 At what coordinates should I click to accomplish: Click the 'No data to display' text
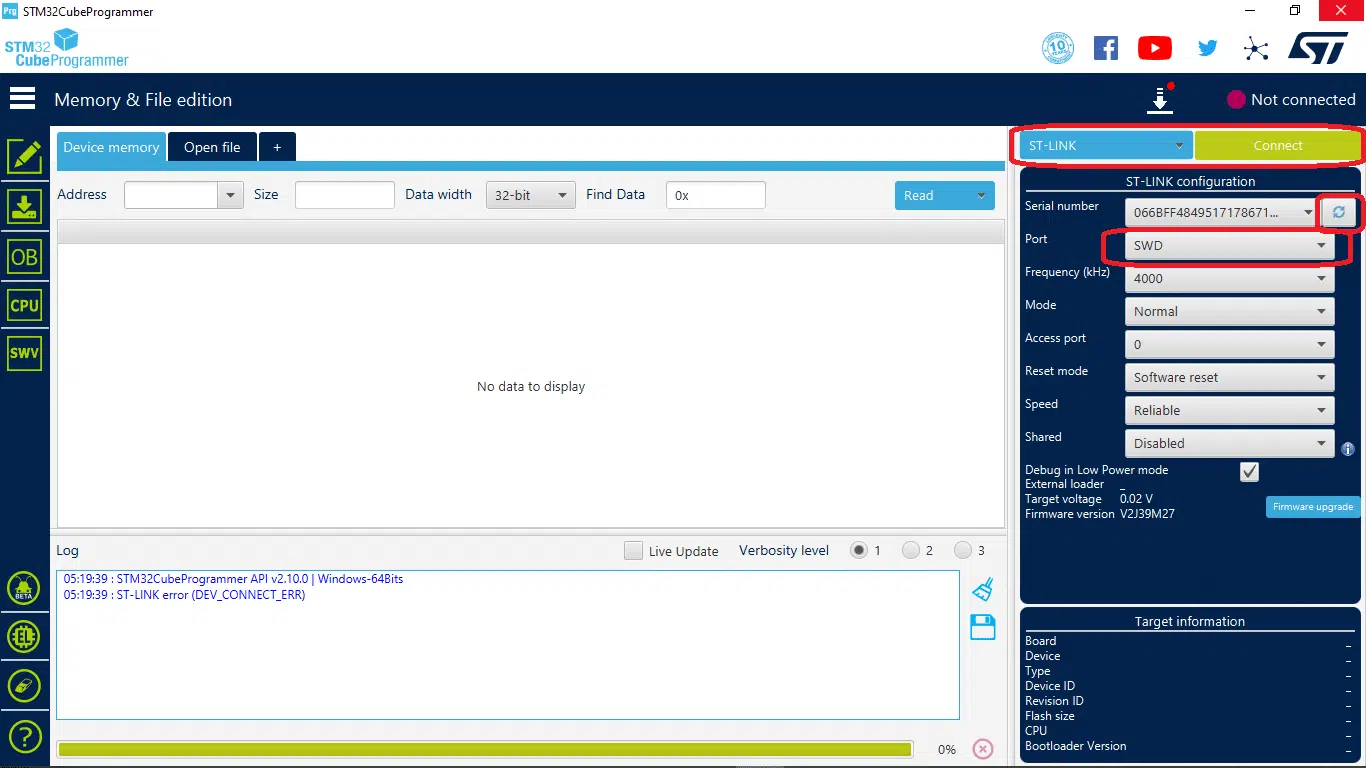pos(531,387)
